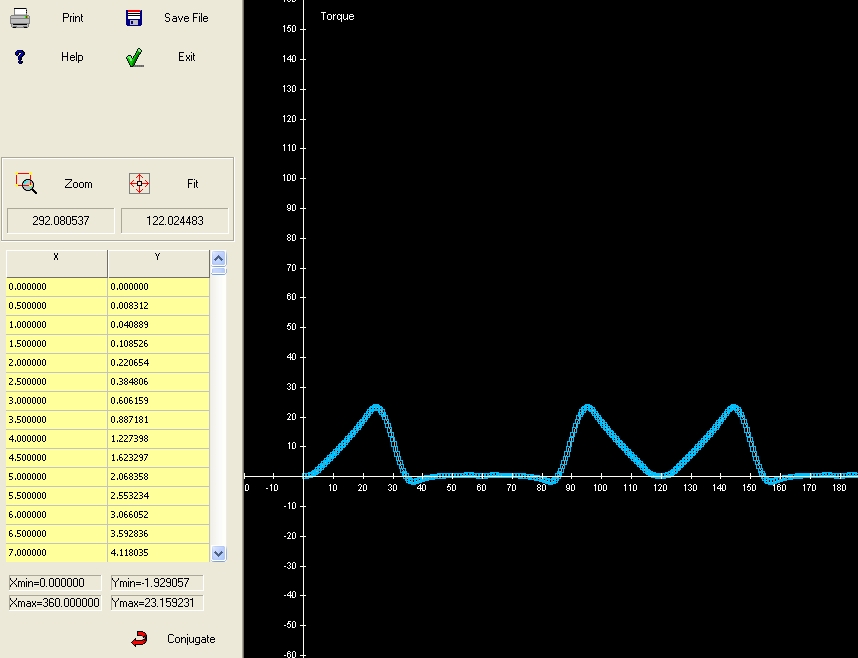Viewport: 858px width, 658px height.
Task: Select Y cell 3.592836
Action: (158, 534)
